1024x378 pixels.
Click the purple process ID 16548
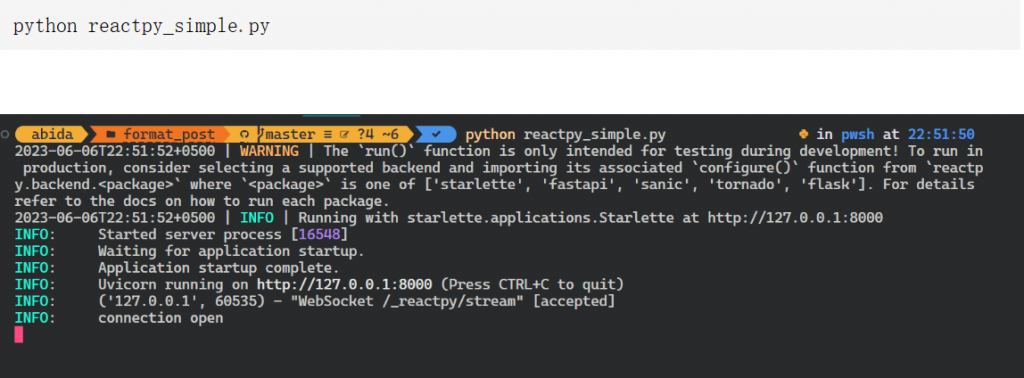[320, 234]
